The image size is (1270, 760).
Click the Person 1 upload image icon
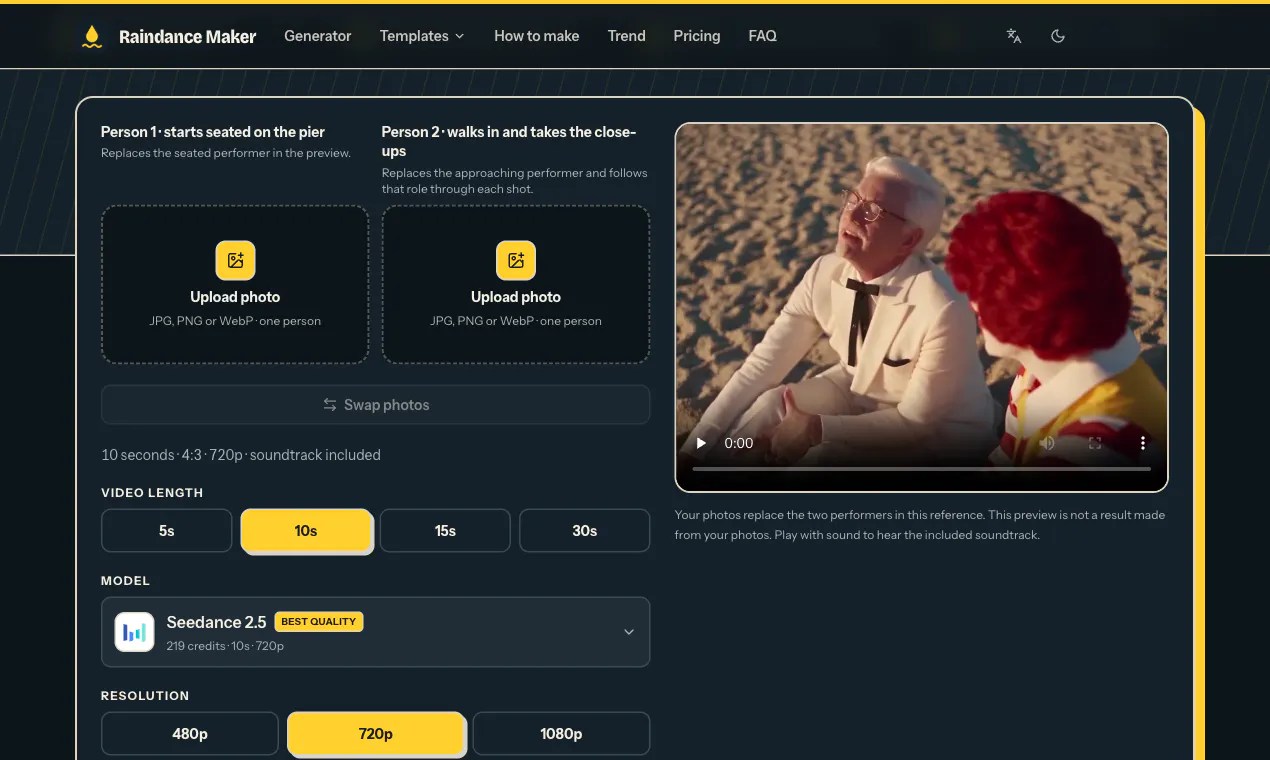(235, 260)
